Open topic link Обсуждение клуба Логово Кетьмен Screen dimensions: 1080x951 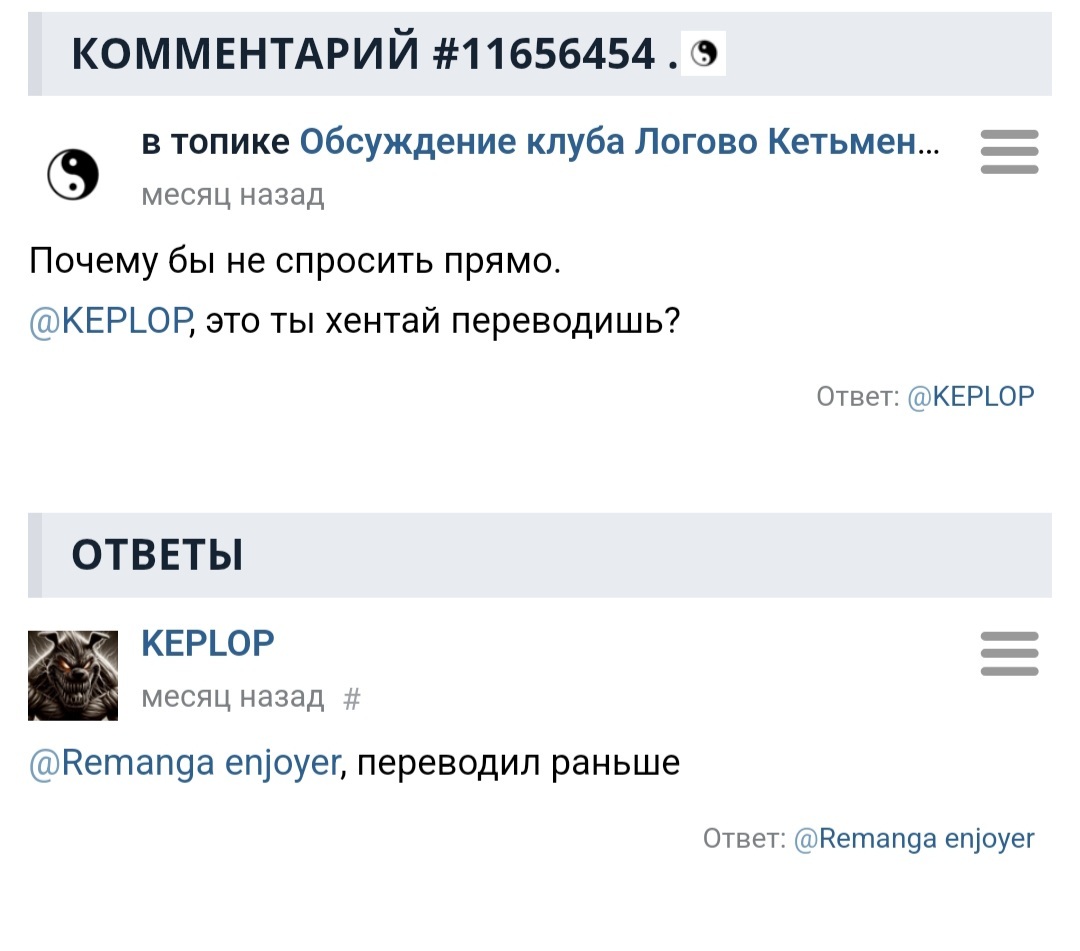coord(608,144)
